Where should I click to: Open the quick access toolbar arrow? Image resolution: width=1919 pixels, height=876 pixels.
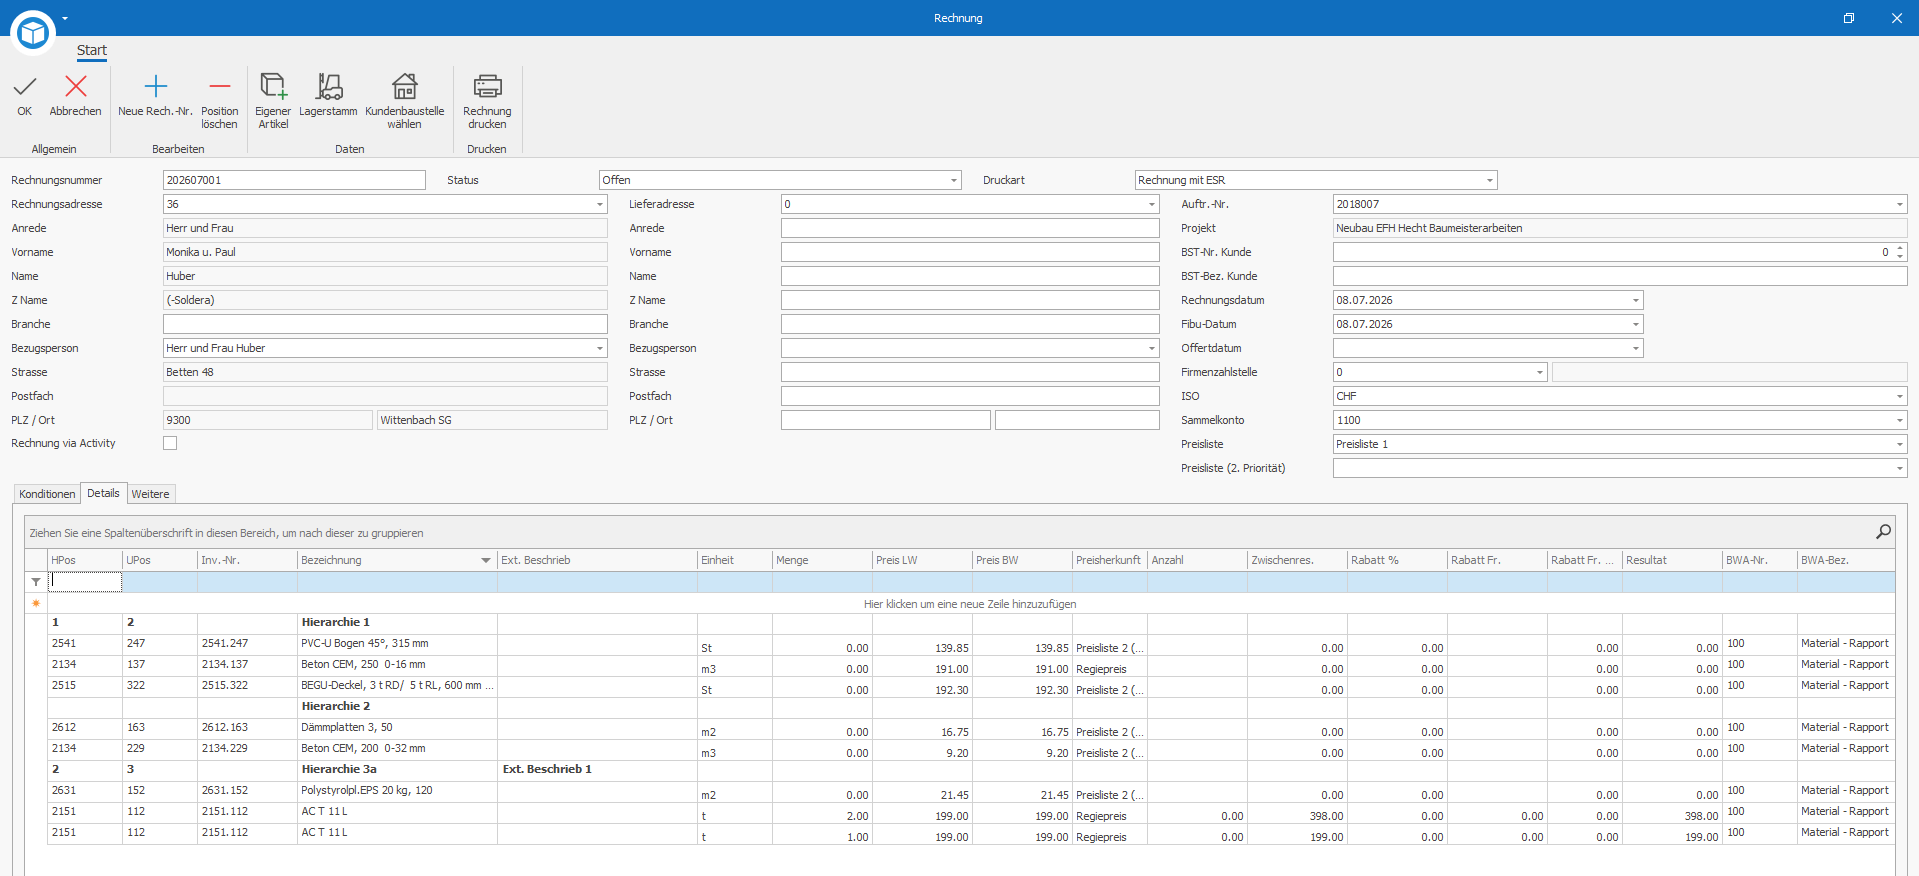click(x=65, y=18)
